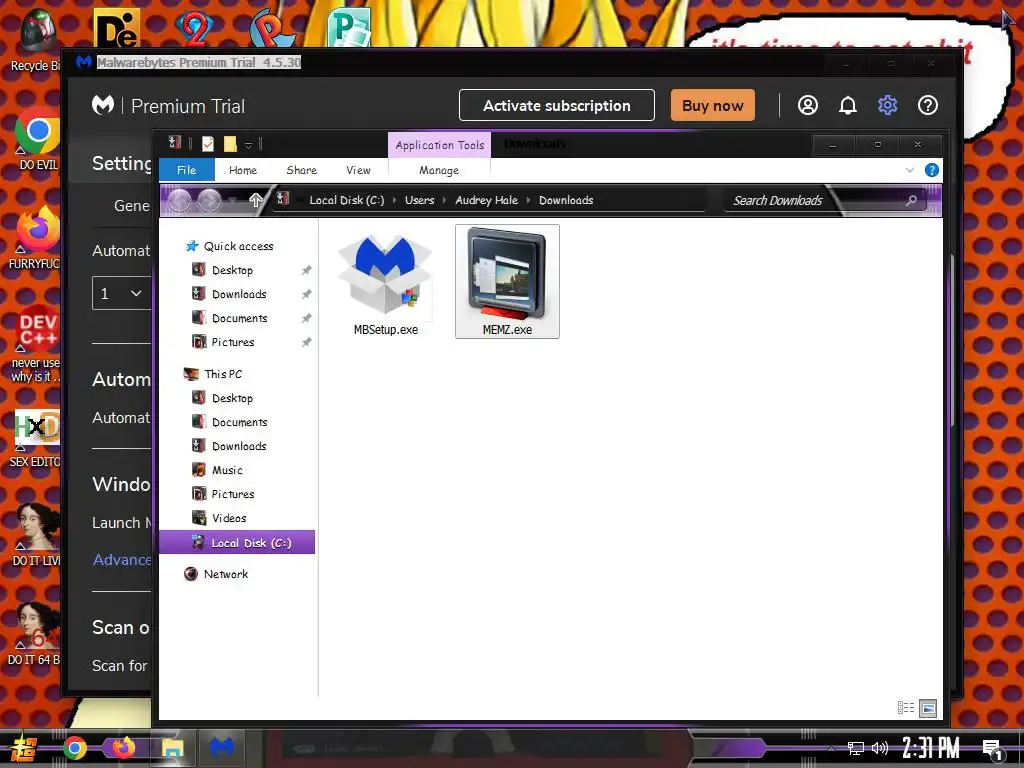Open Pictures under Quick access
The image size is (1024, 768).
232,342
